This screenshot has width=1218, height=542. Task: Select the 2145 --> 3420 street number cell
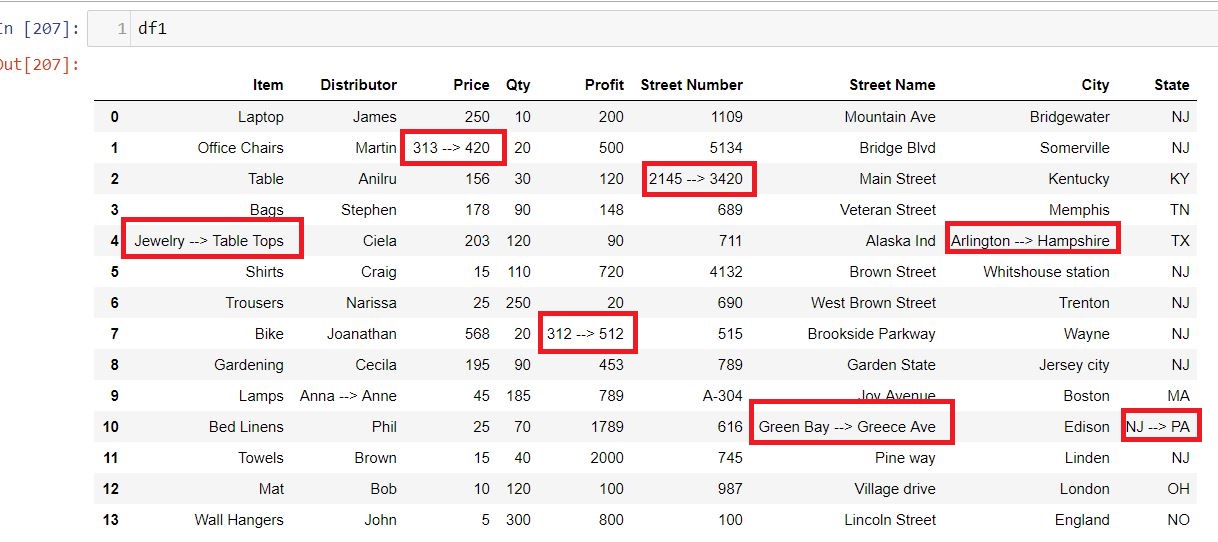(698, 179)
